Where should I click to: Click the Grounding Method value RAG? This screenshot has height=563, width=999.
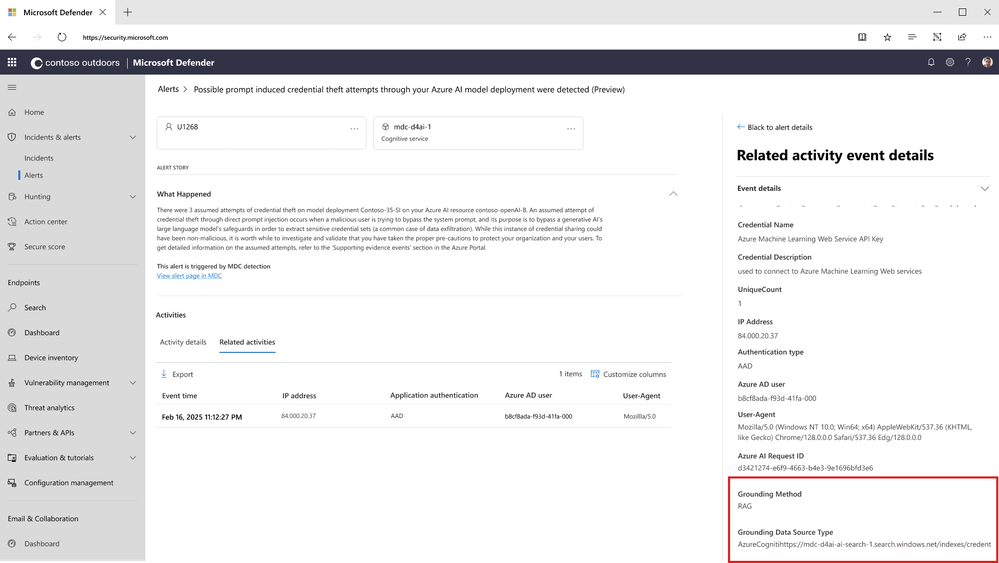click(745, 506)
